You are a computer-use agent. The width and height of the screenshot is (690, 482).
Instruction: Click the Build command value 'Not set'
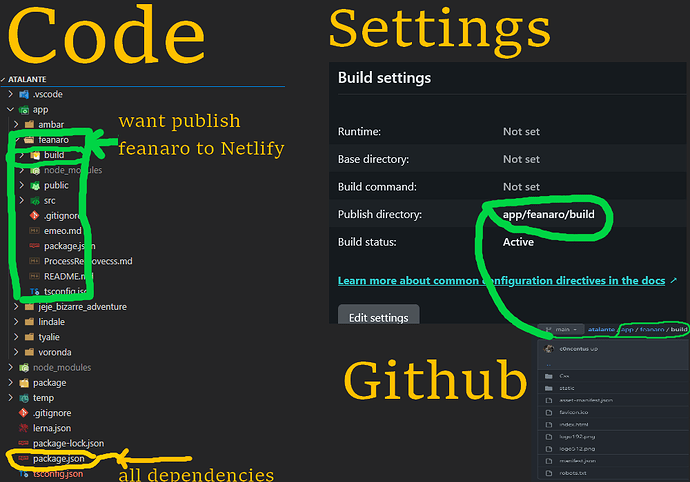click(x=521, y=187)
